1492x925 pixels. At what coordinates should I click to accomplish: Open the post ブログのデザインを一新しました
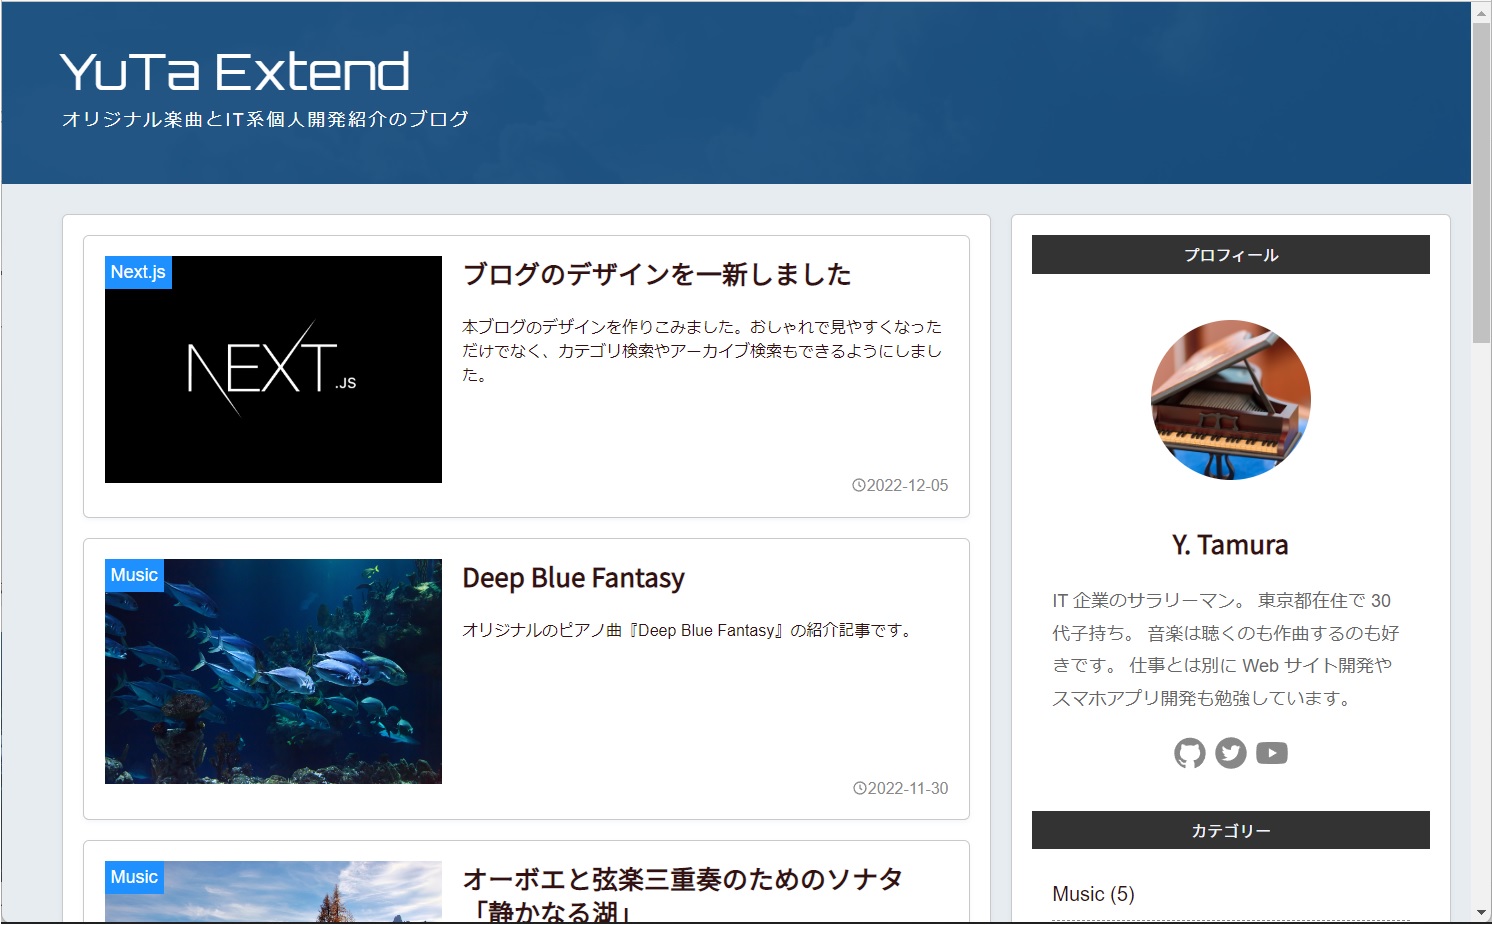(657, 274)
